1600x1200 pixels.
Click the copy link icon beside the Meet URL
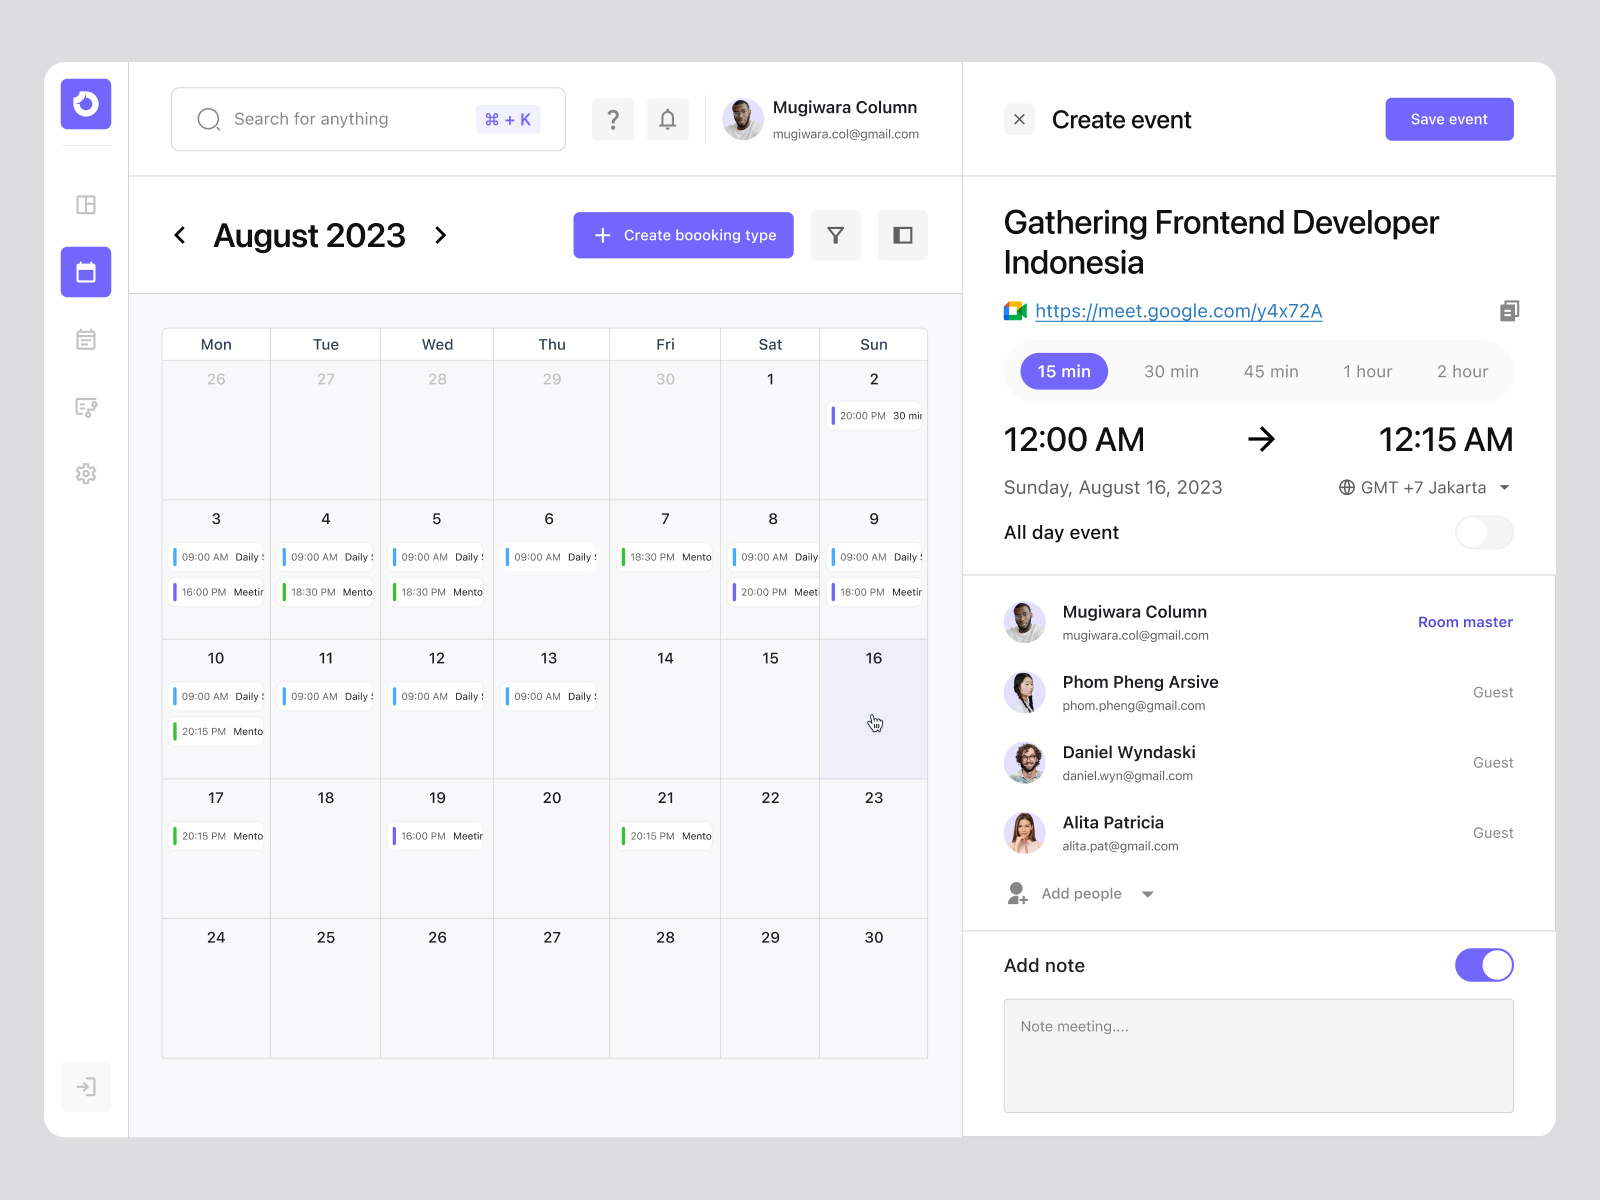(1509, 311)
